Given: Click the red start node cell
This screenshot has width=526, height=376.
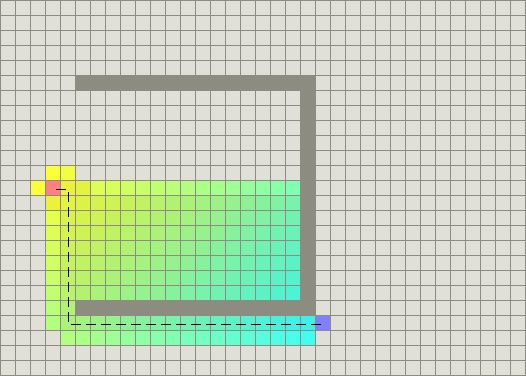Looking at the screenshot, I should pos(53,188).
